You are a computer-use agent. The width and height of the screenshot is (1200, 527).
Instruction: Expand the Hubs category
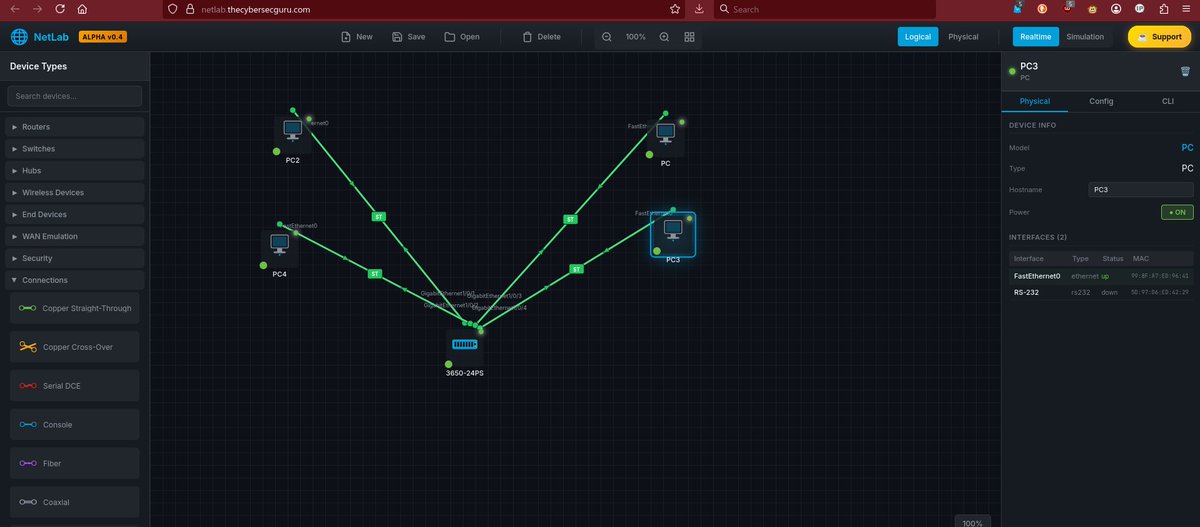tap(75, 171)
